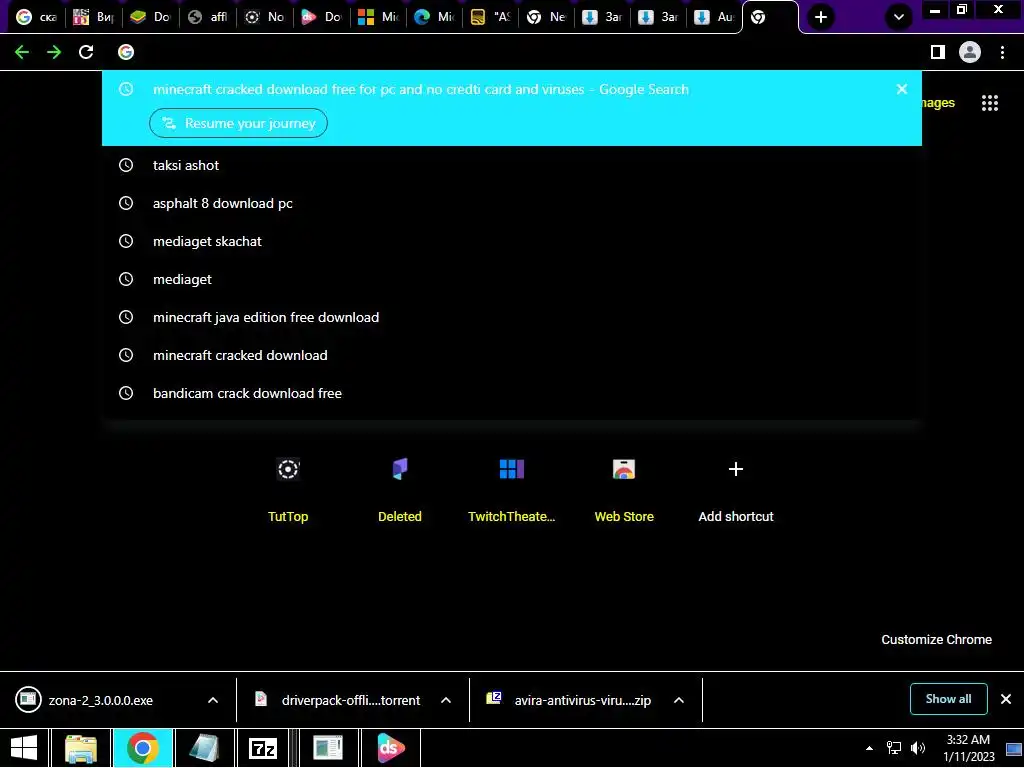The width and height of the screenshot is (1024, 768).
Task: Expand options for the avira-antivirus zip download
Action: [679, 700]
